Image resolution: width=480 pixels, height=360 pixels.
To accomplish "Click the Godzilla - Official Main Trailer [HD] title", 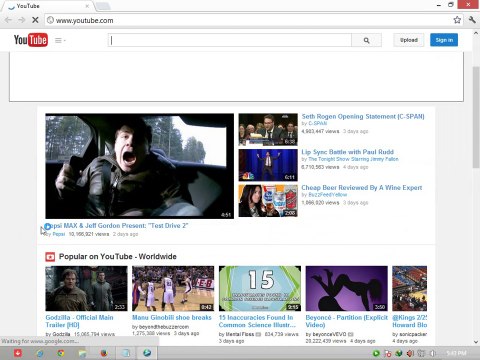I will click(79, 321).
